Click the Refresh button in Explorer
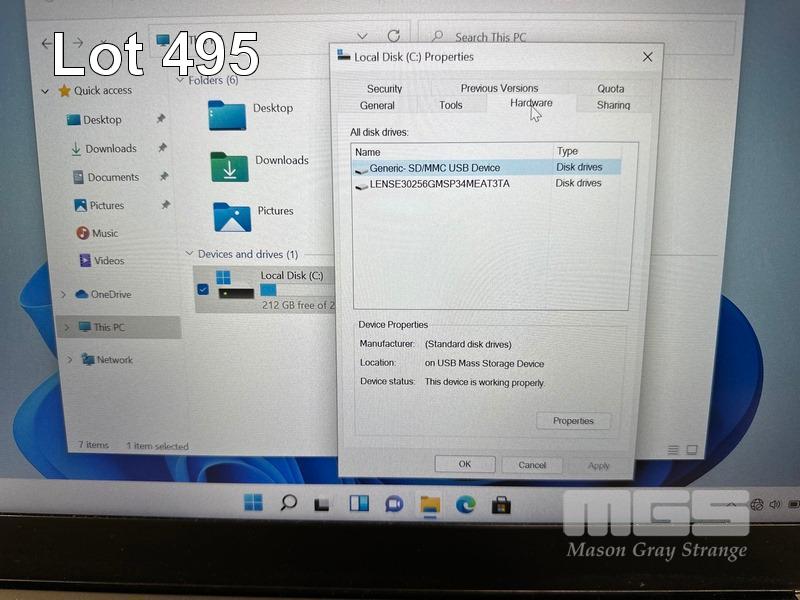 pyautogui.click(x=394, y=36)
